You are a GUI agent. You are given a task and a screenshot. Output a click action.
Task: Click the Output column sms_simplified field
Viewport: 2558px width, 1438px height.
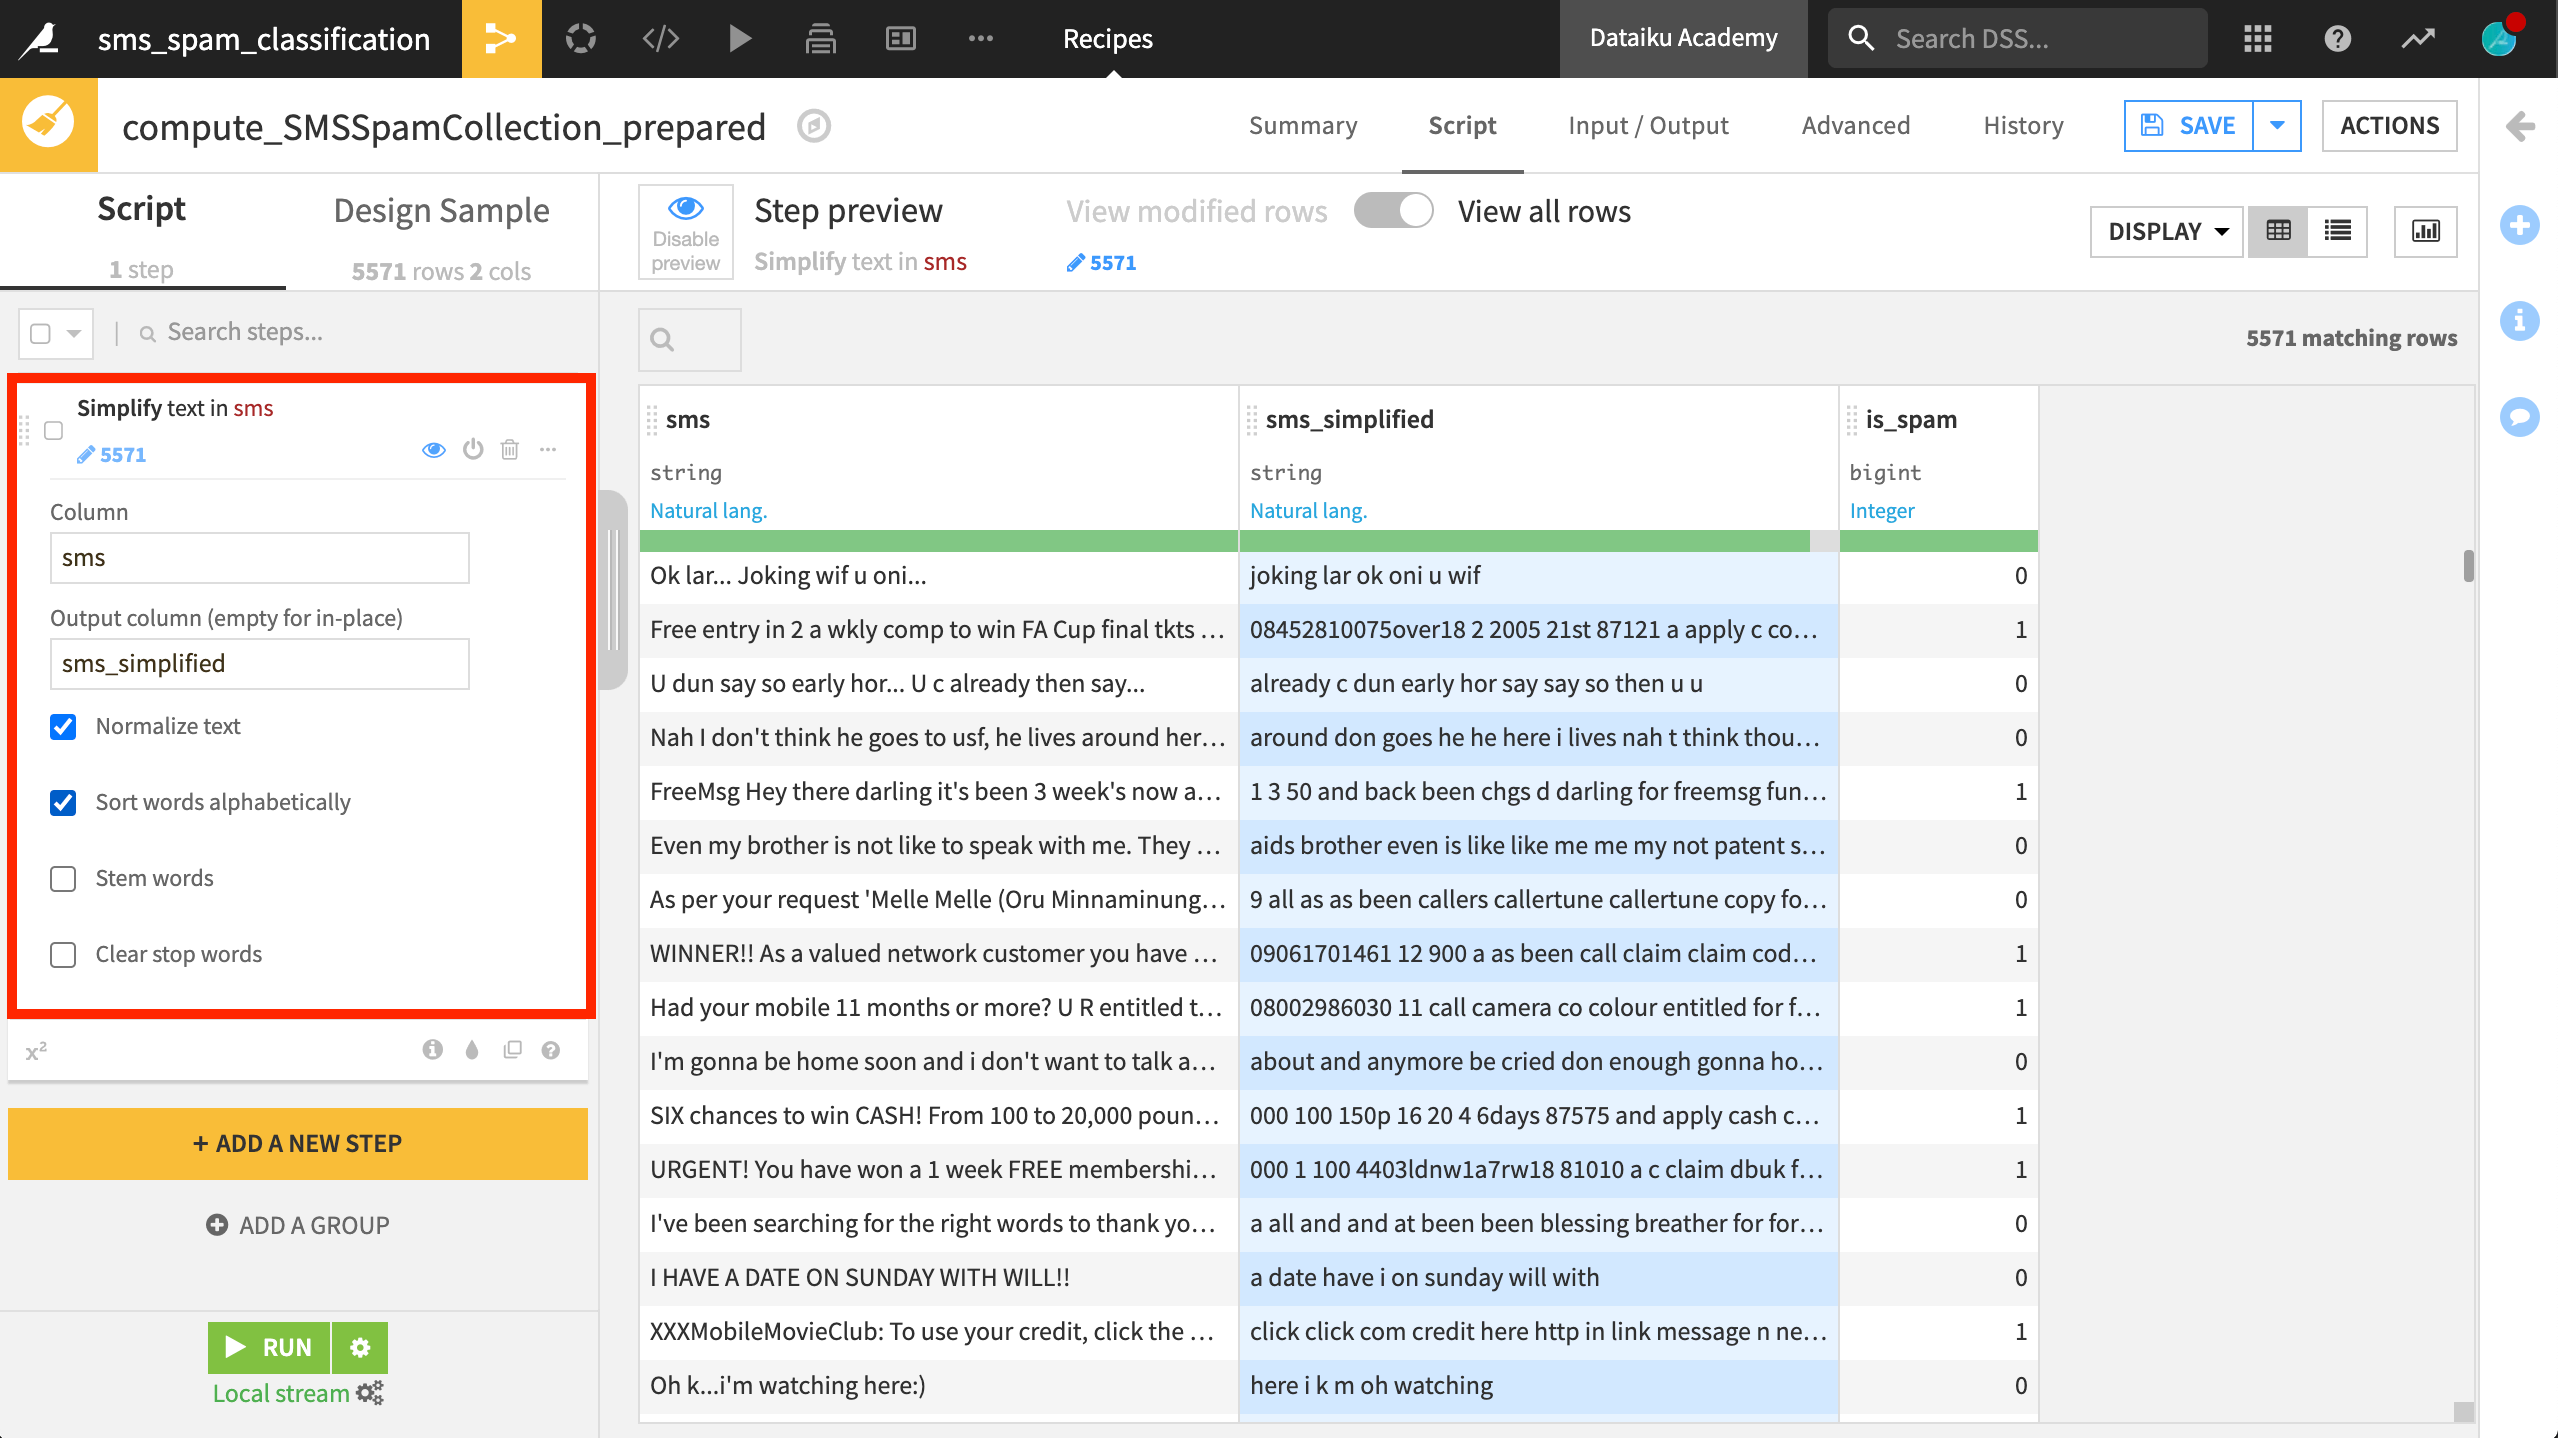pos(259,663)
